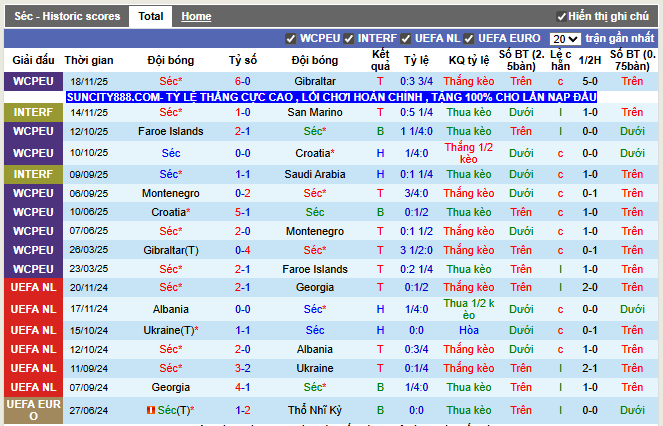The width and height of the screenshot is (663, 426).
Task: Switch to the Home tab
Action: tap(196, 16)
